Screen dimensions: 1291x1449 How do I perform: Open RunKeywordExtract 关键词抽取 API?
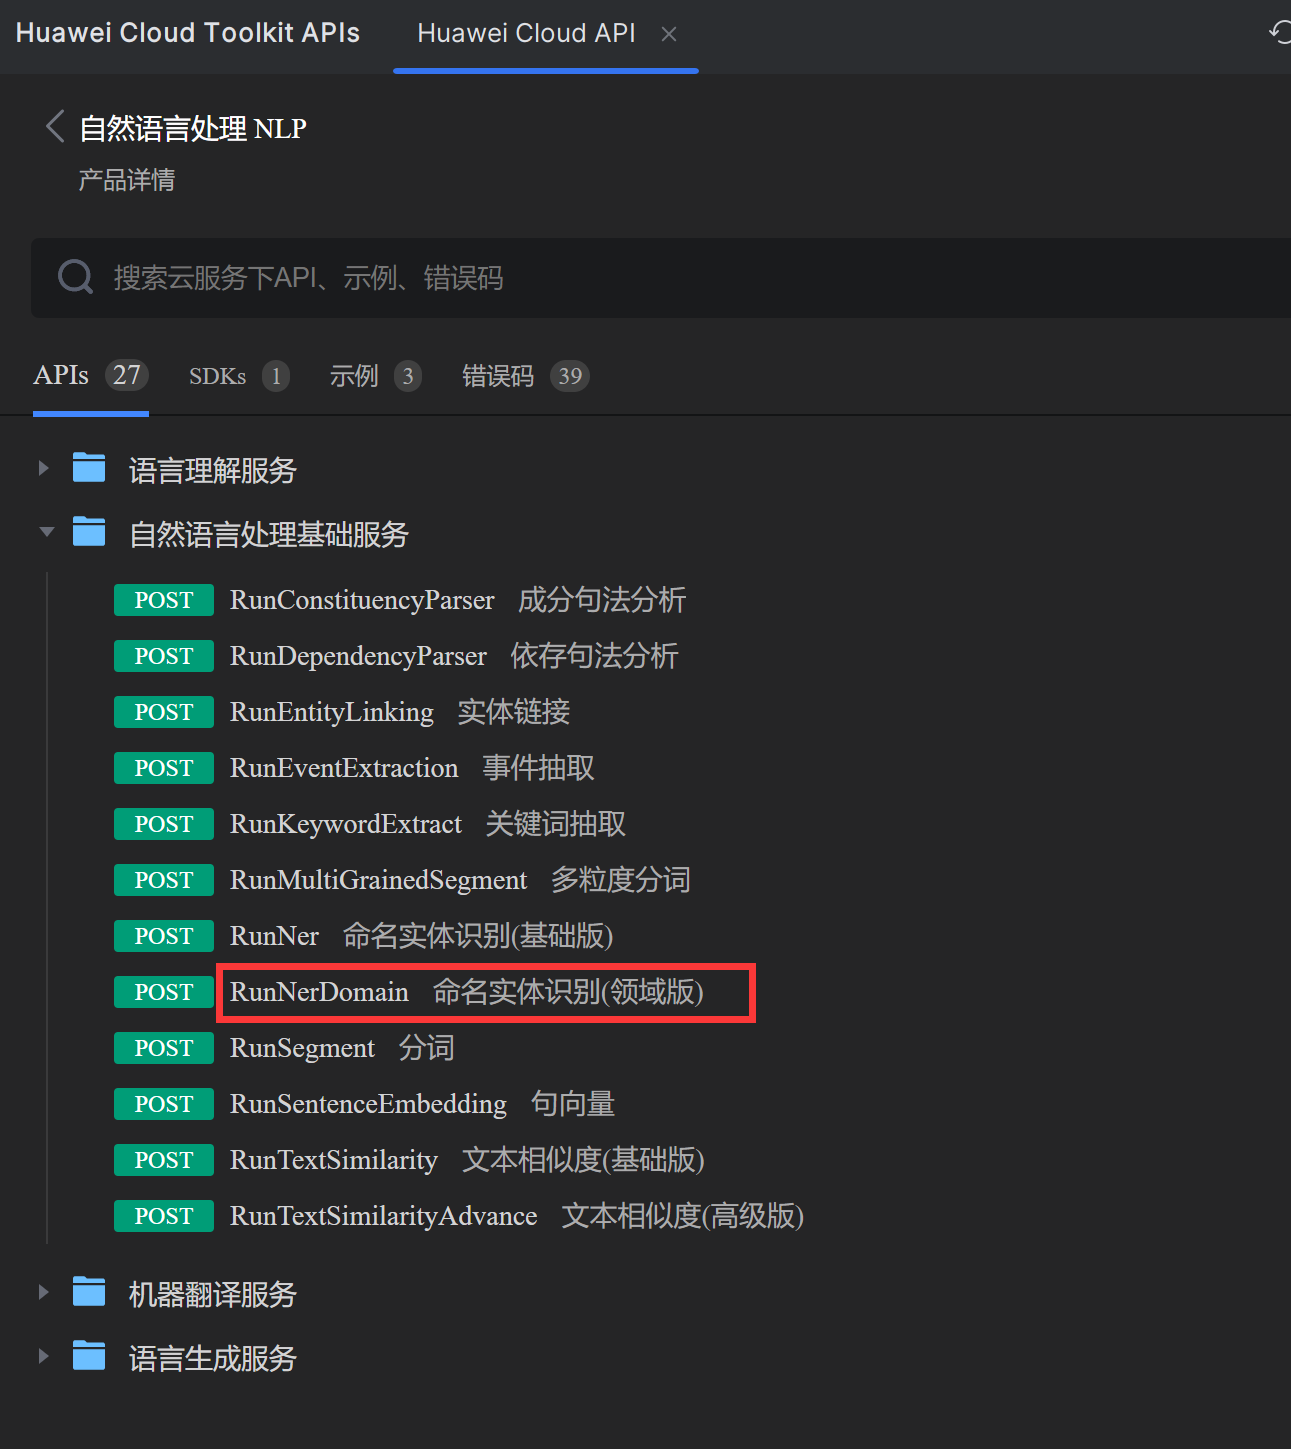428,824
